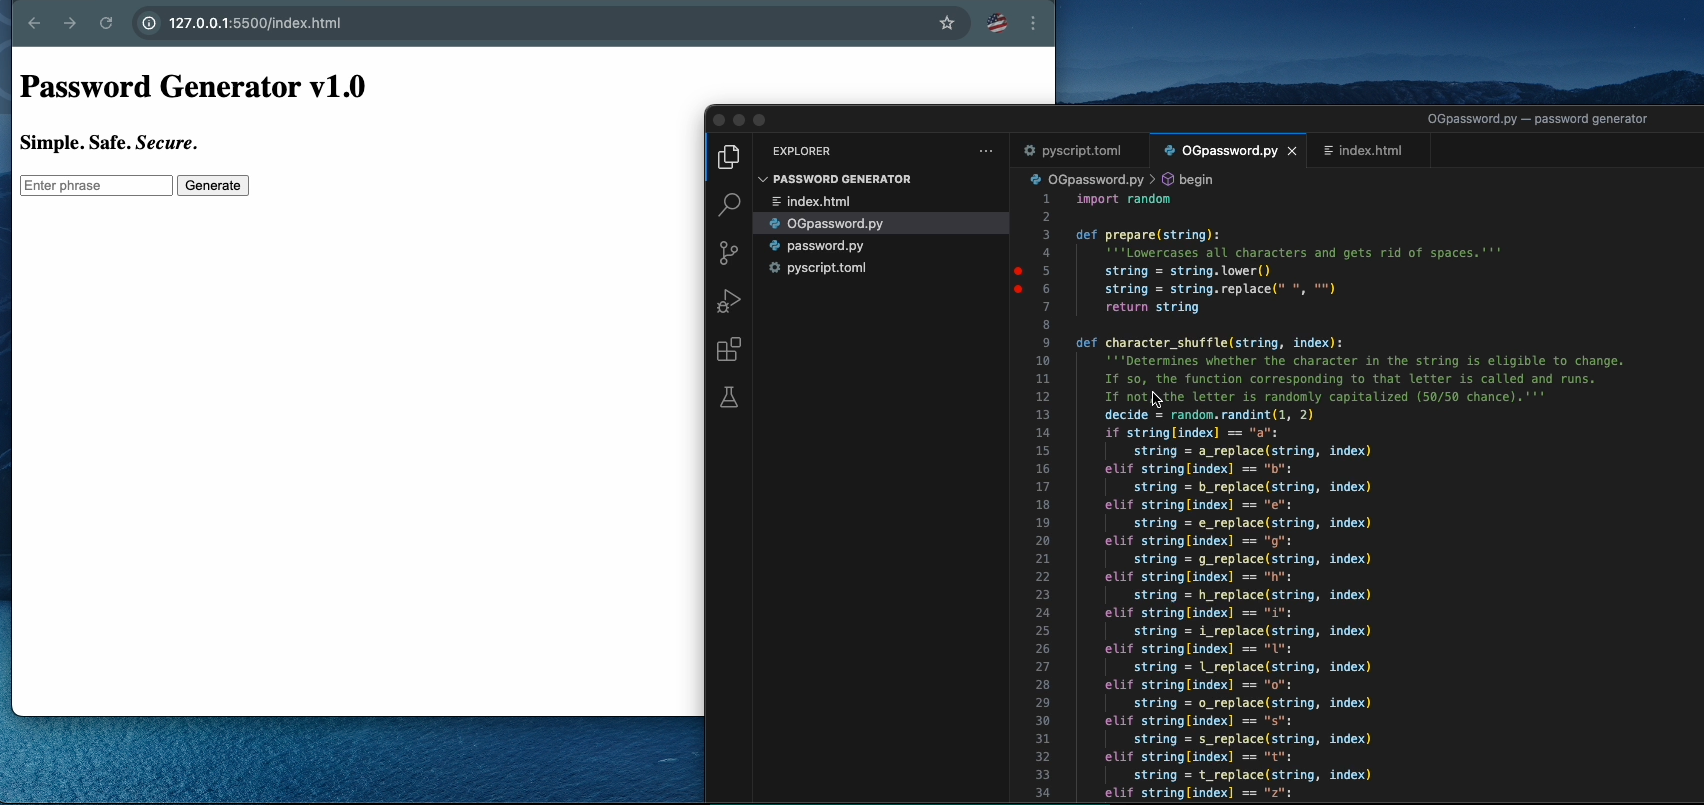Click the Enter phrase input field
Viewport: 1704px width, 805px height.
[96, 186]
